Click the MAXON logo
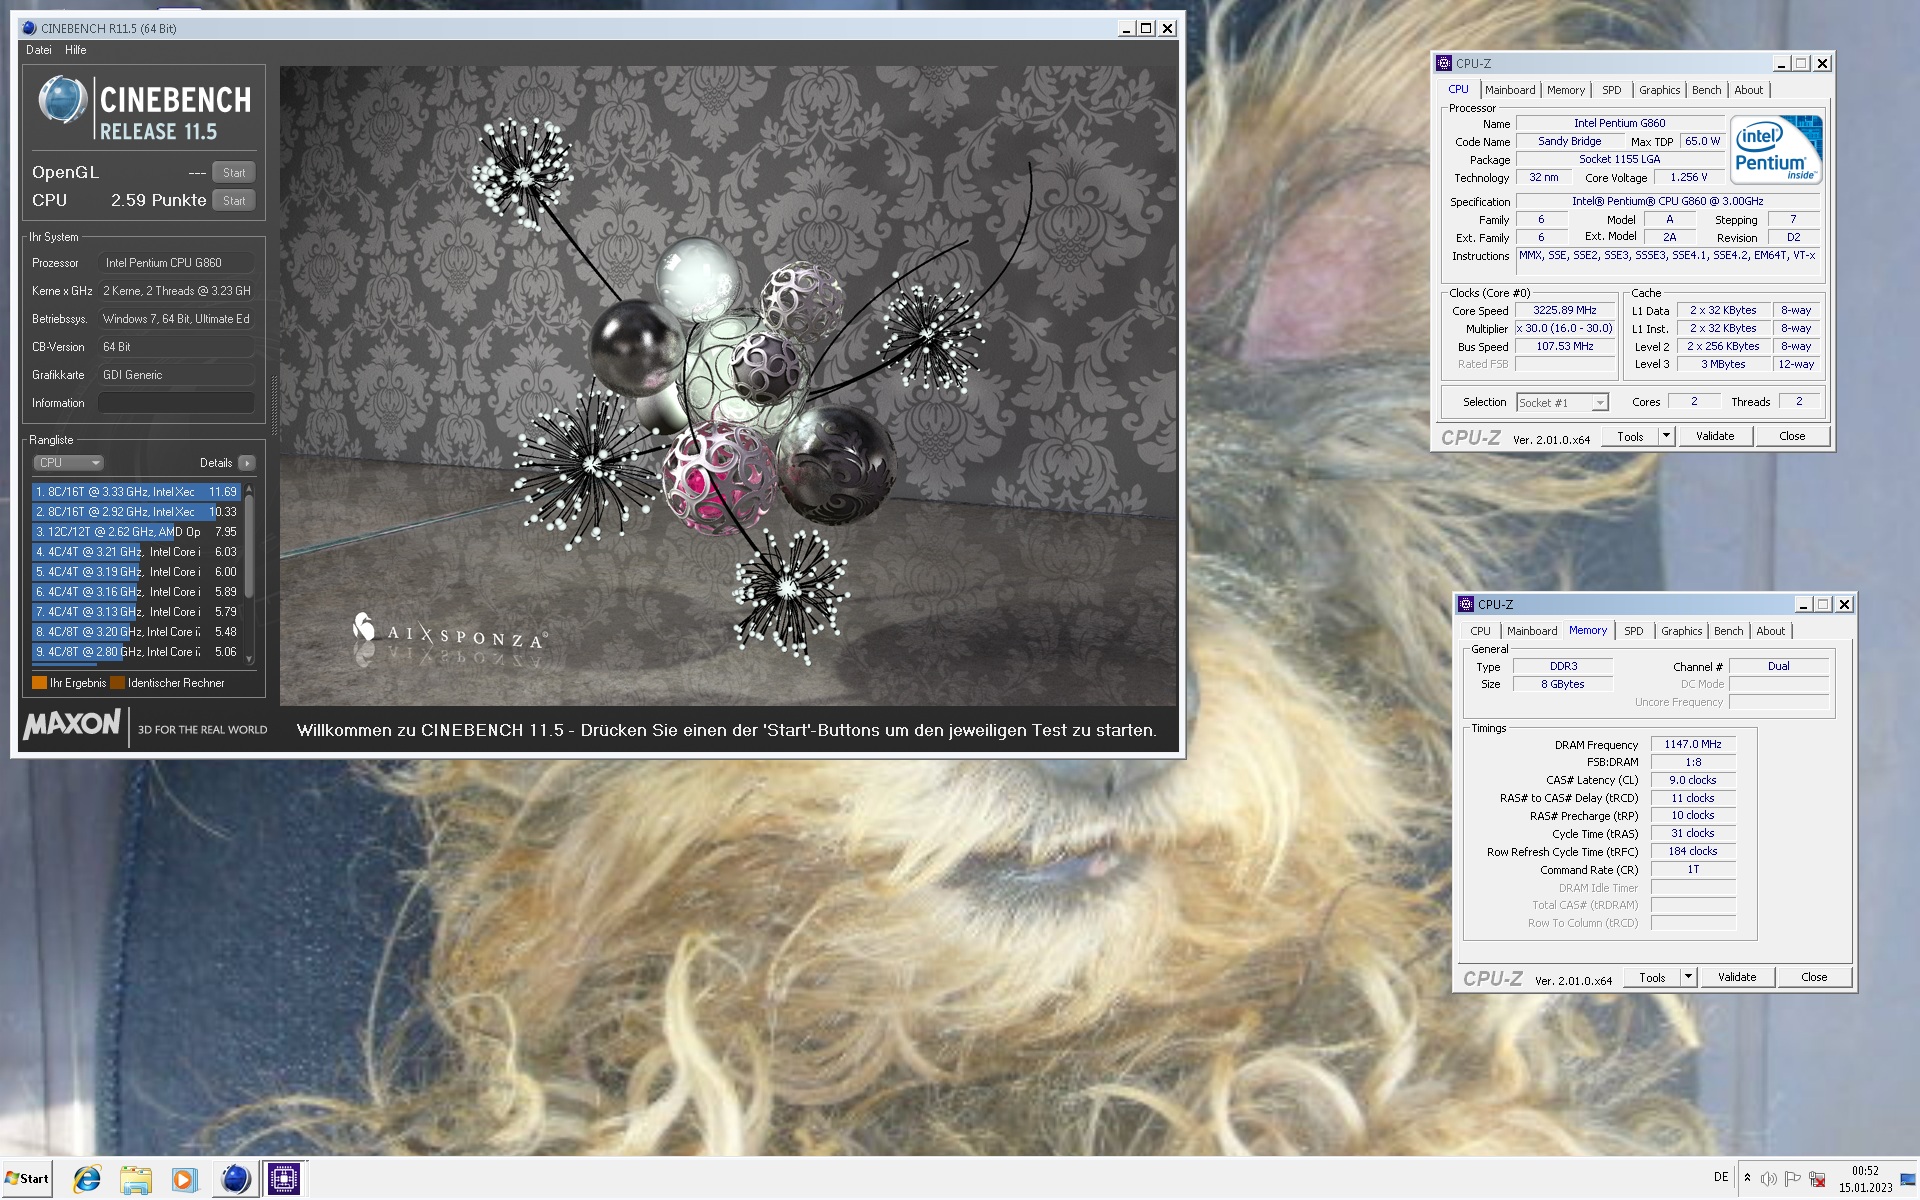Viewport: 1920px width, 1200px height. pos(72,724)
